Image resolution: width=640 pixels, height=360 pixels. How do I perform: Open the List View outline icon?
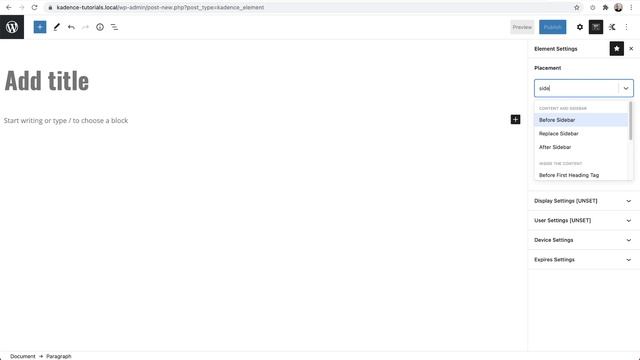pos(114,27)
